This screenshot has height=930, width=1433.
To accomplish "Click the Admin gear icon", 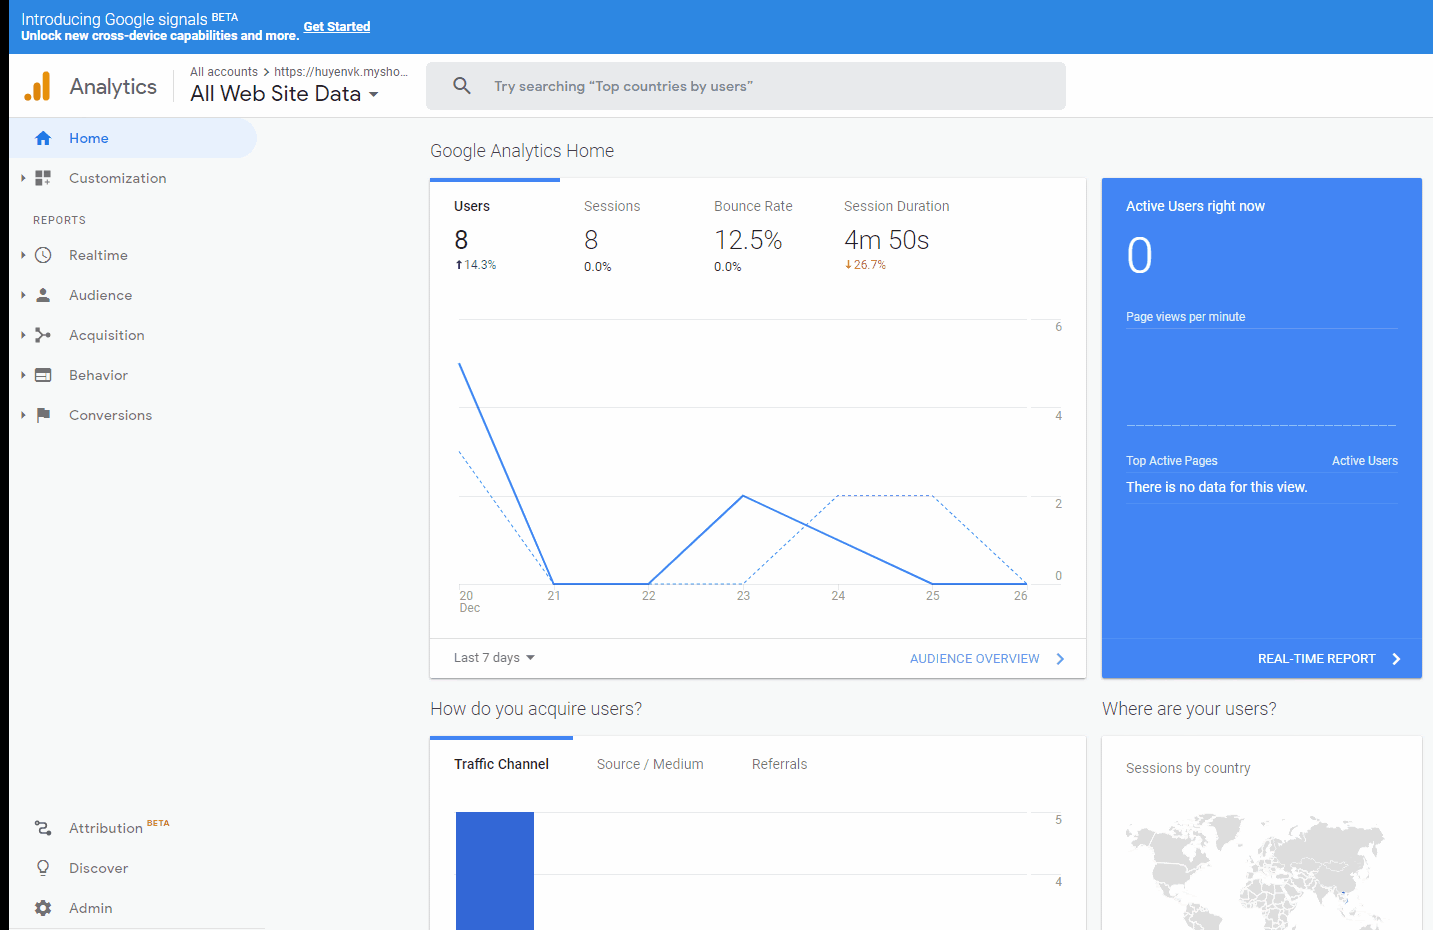I will (43, 908).
